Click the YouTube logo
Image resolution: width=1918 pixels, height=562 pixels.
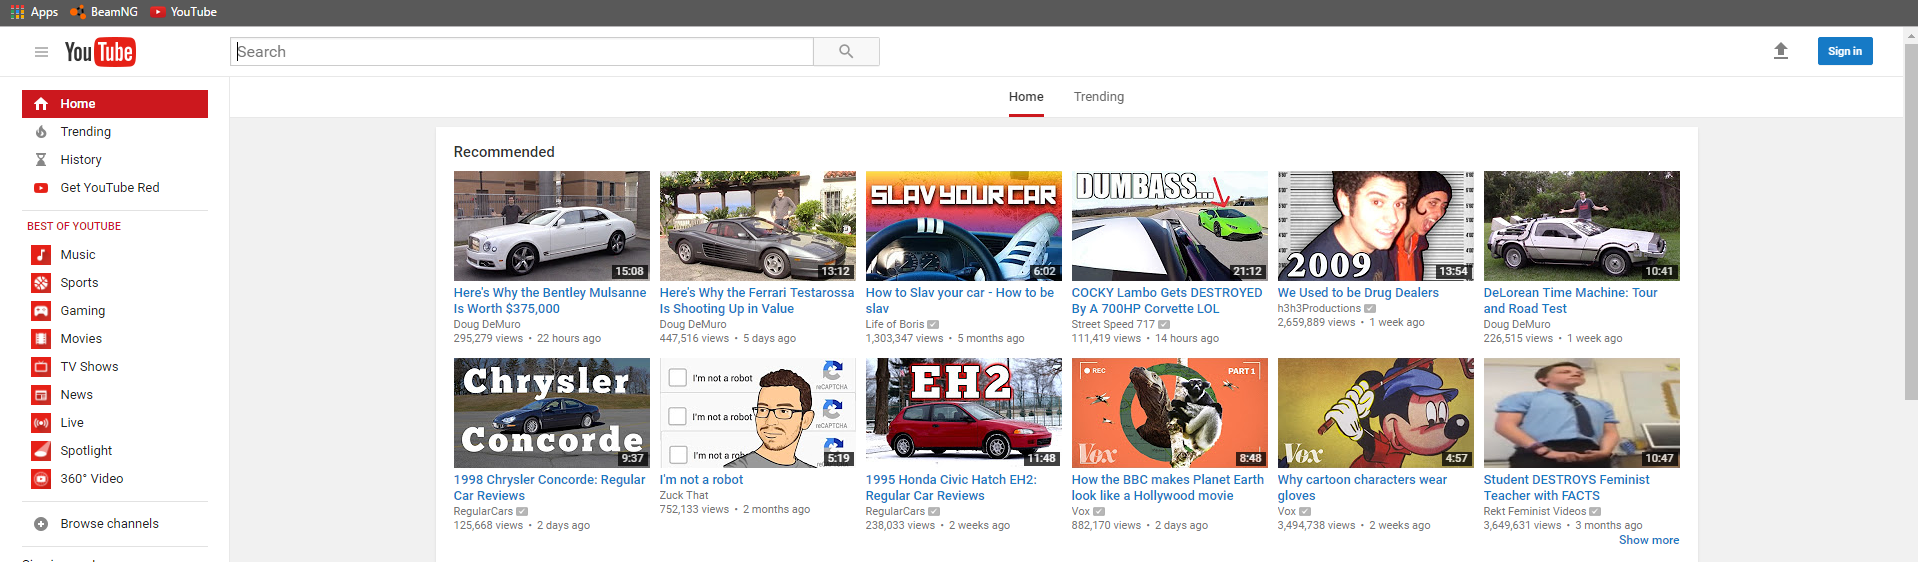(x=100, y=52)
